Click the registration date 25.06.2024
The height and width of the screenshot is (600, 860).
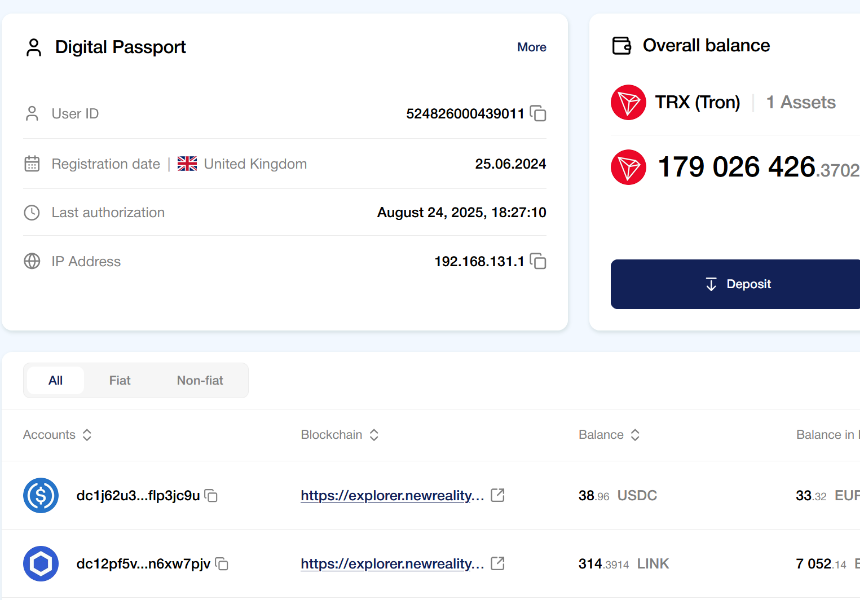pos(510,164)
